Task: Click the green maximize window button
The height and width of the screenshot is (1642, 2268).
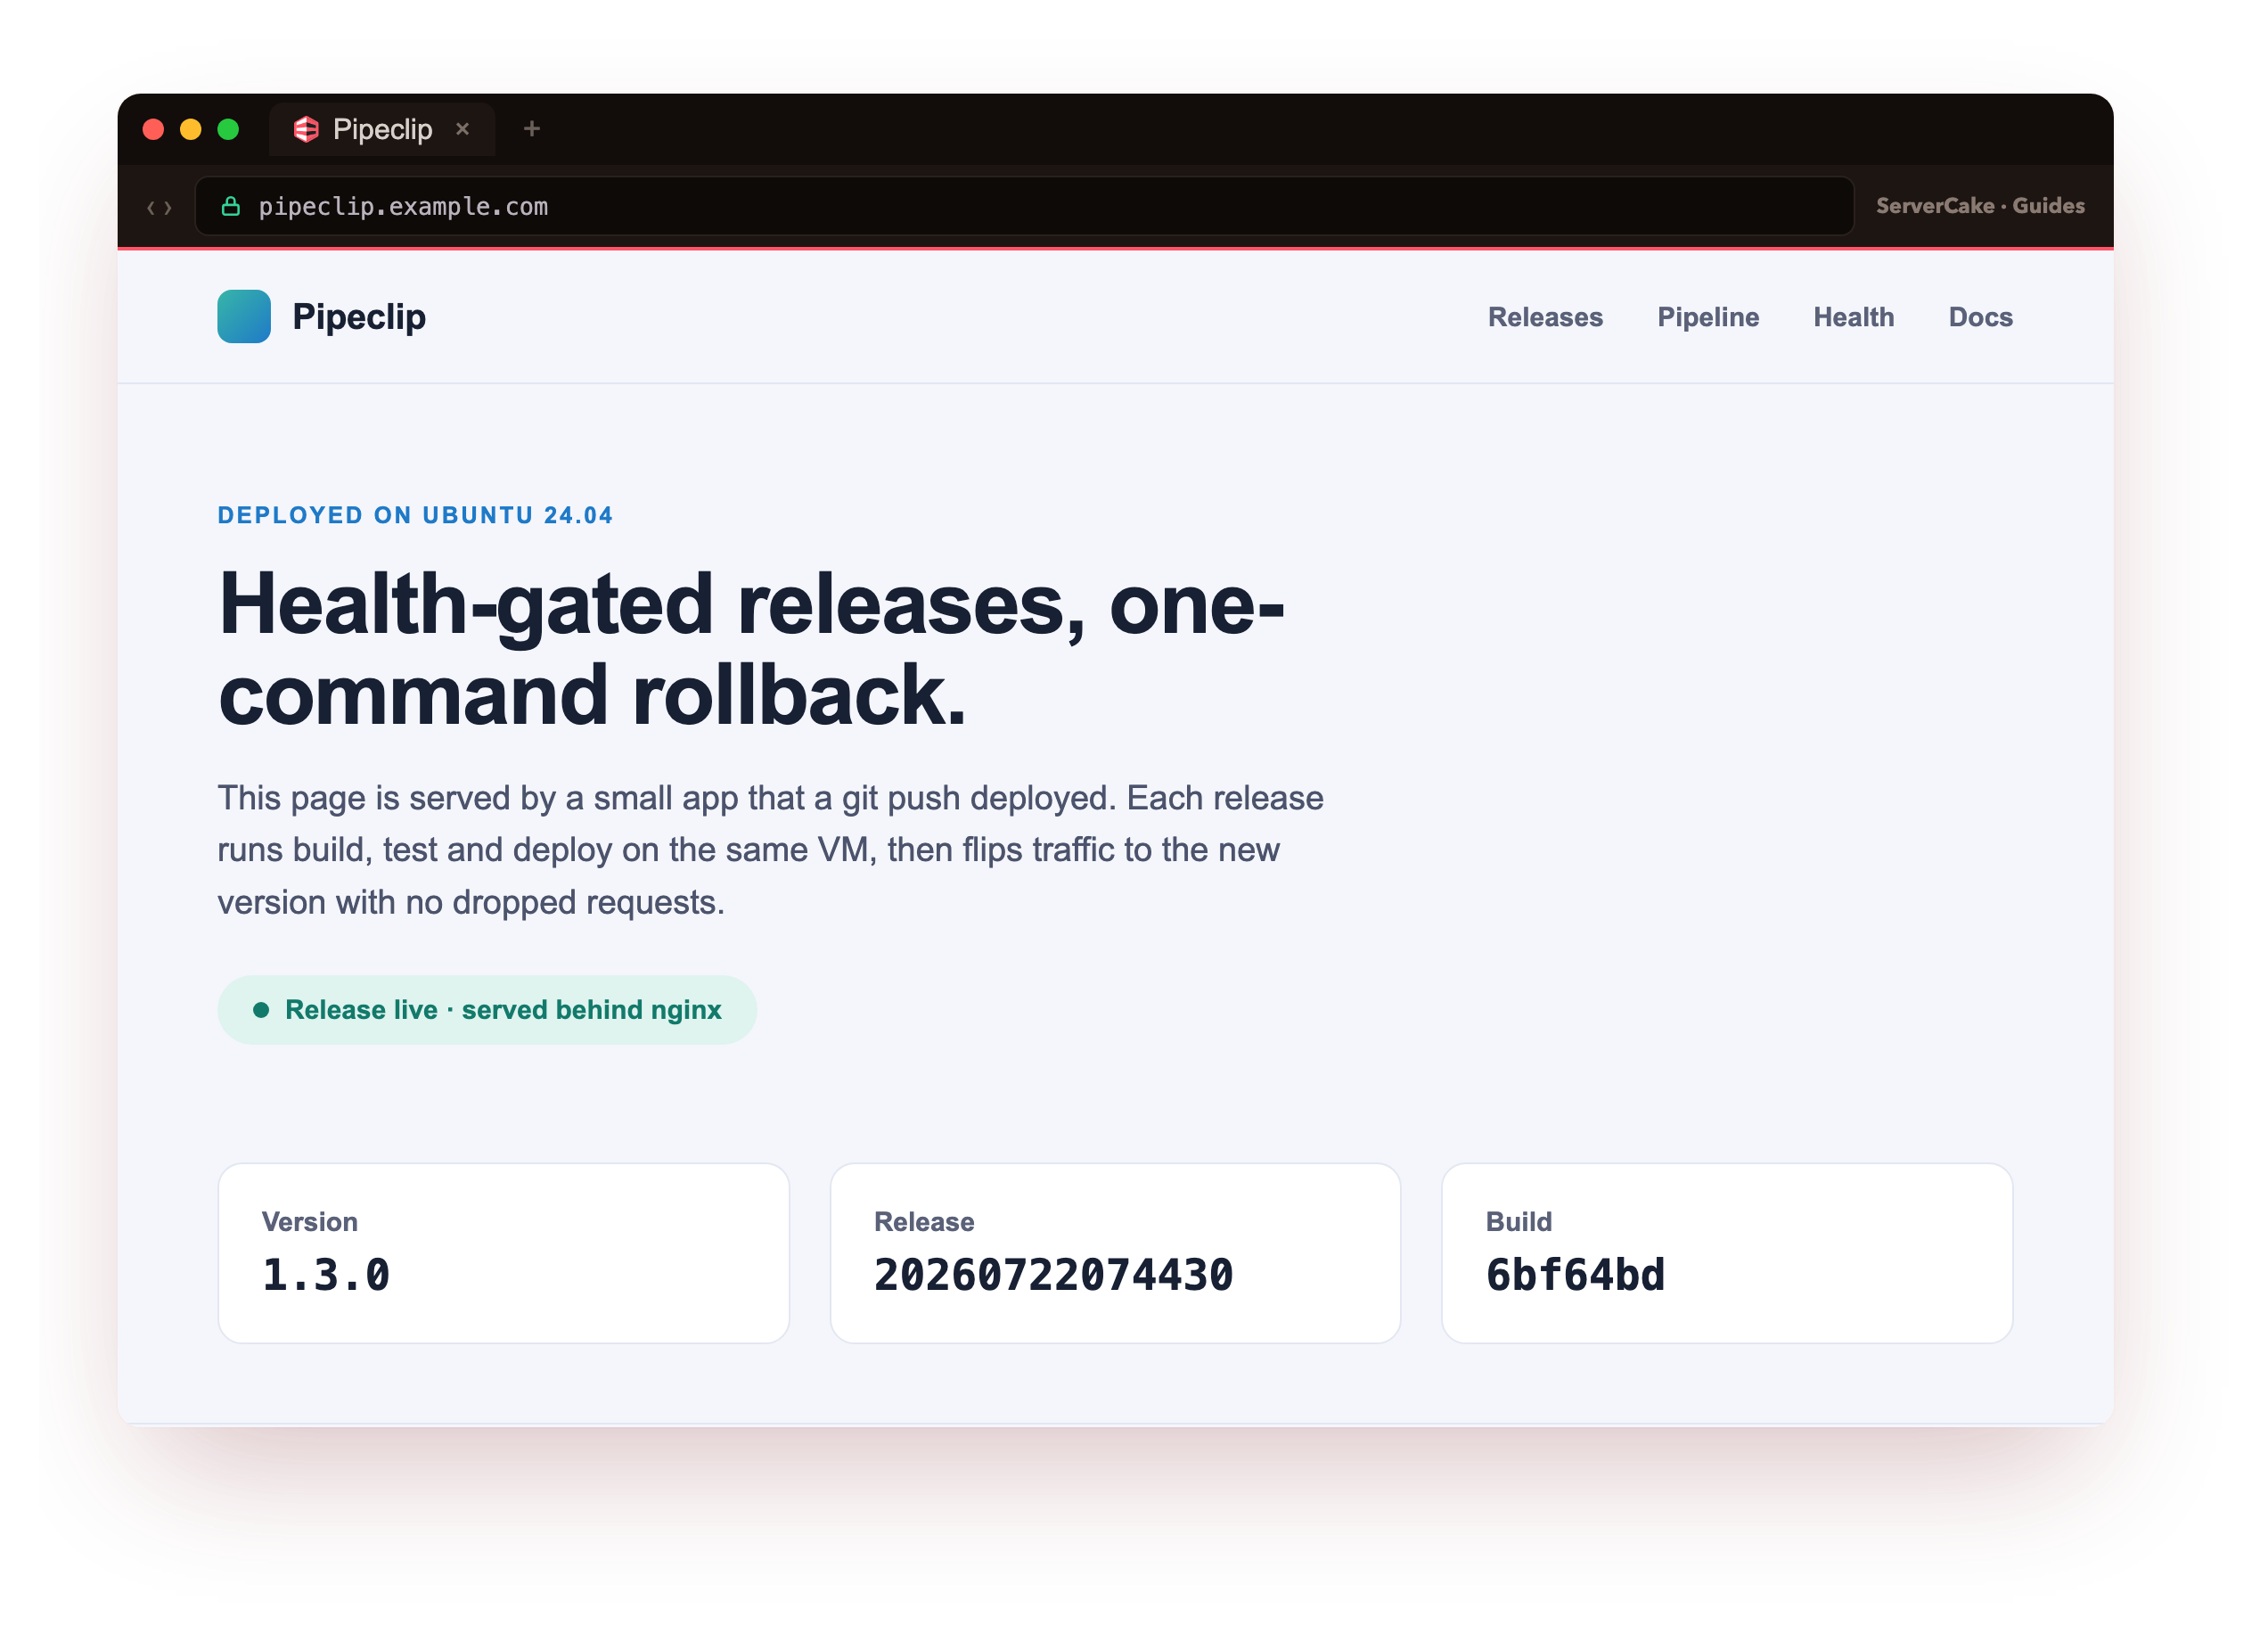Action: click(x=229, y=130)
